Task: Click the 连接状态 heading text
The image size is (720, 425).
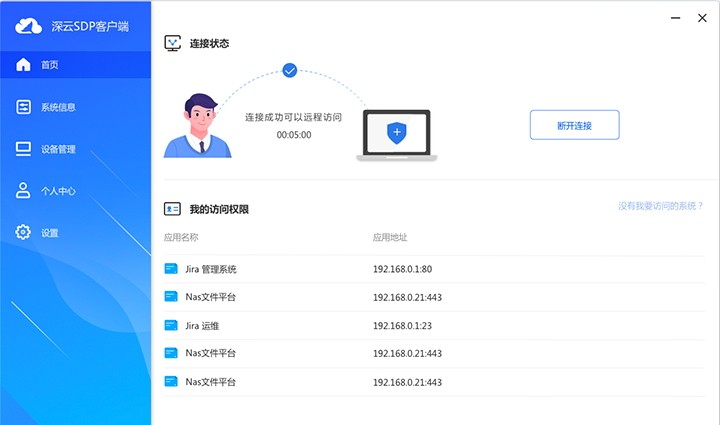Action: 209,43
